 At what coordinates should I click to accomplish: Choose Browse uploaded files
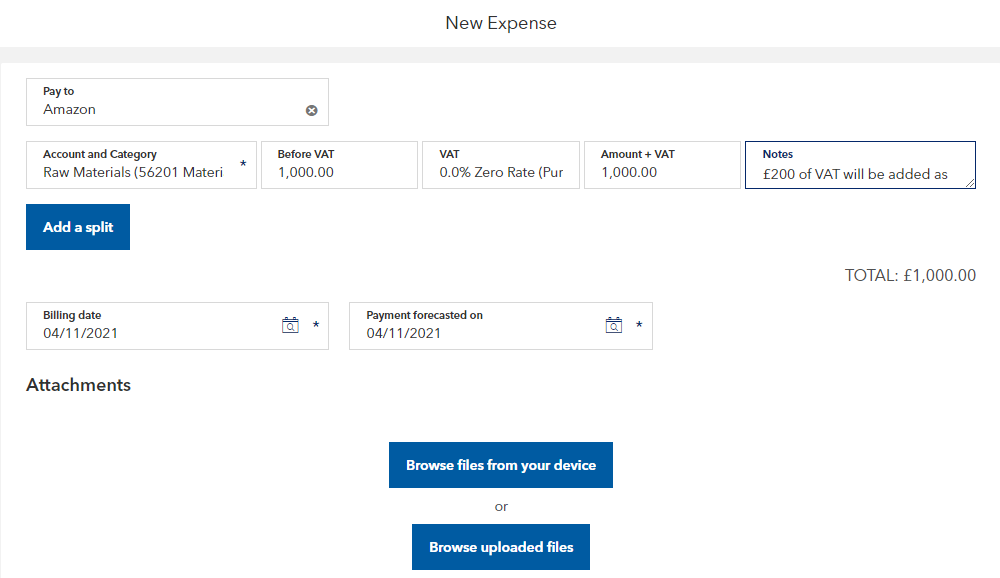(501, 547)
